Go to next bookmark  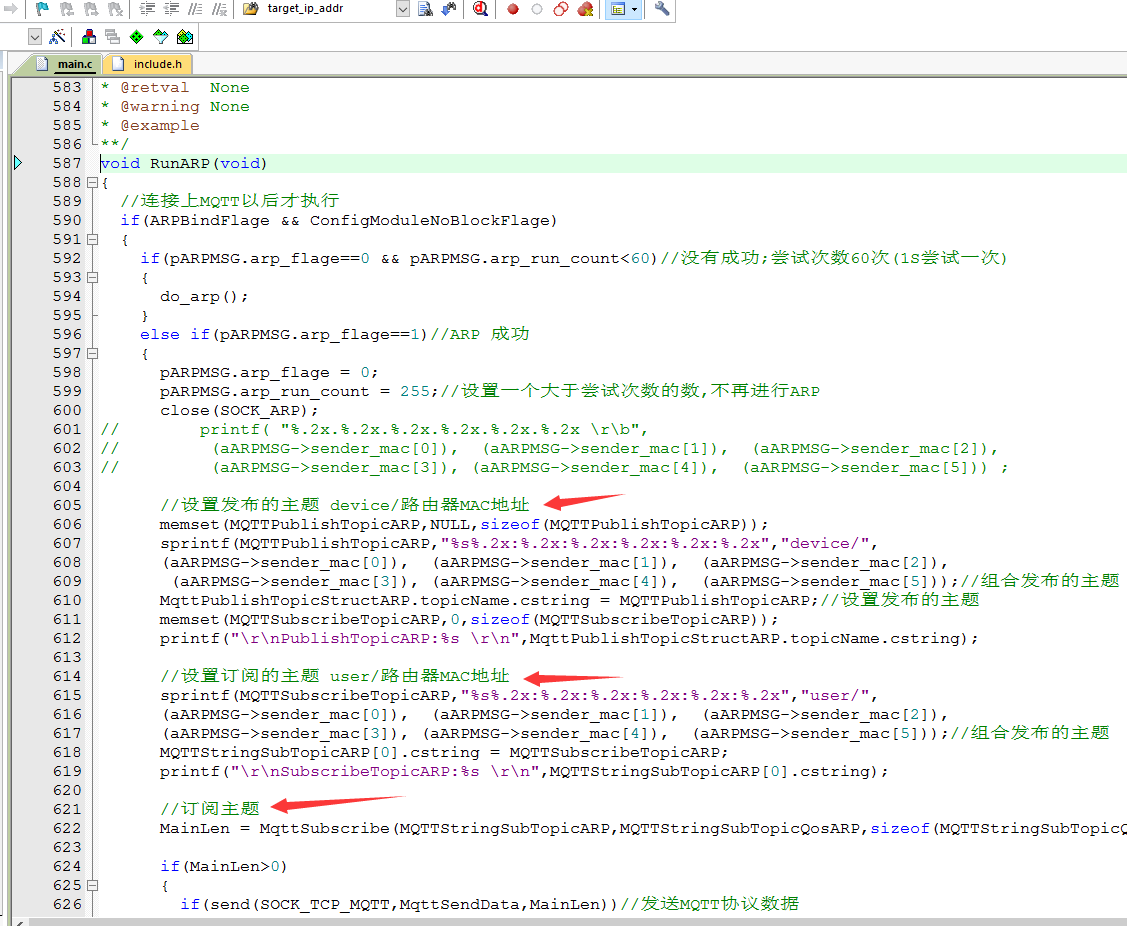pyautogui.click(x=91, y=9)
